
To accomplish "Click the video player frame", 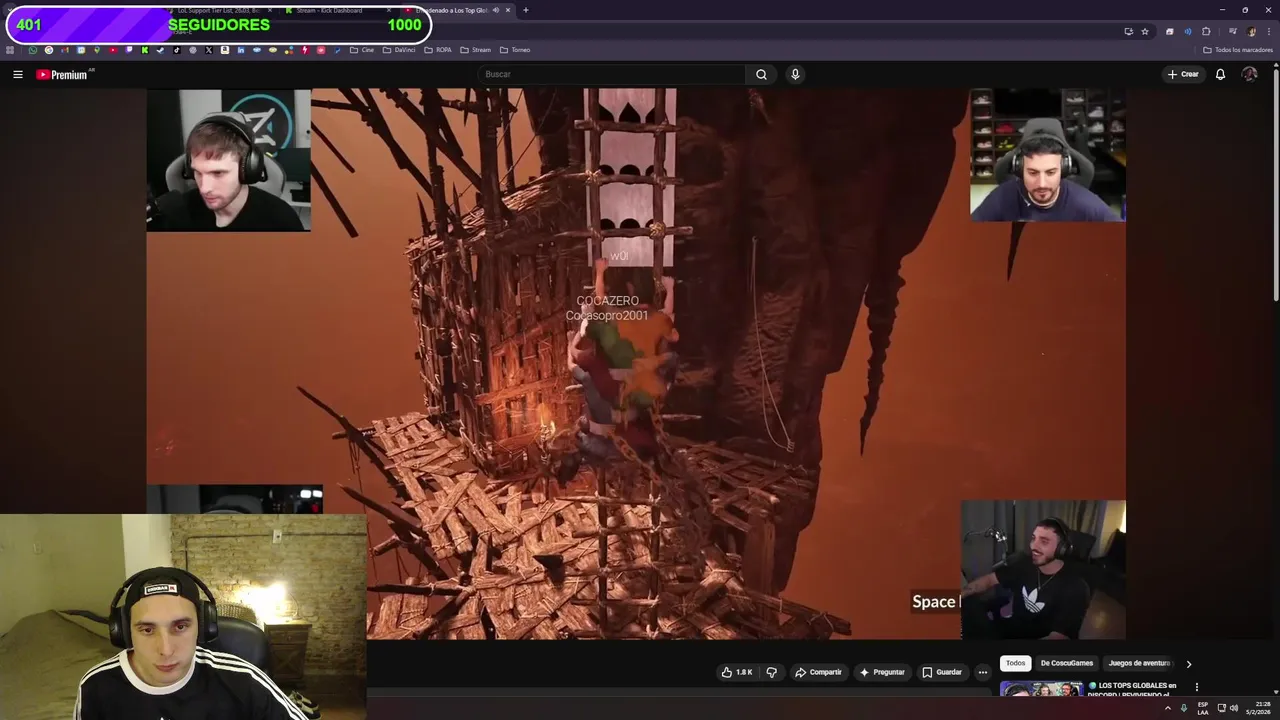I will click(x=636, y=363).
